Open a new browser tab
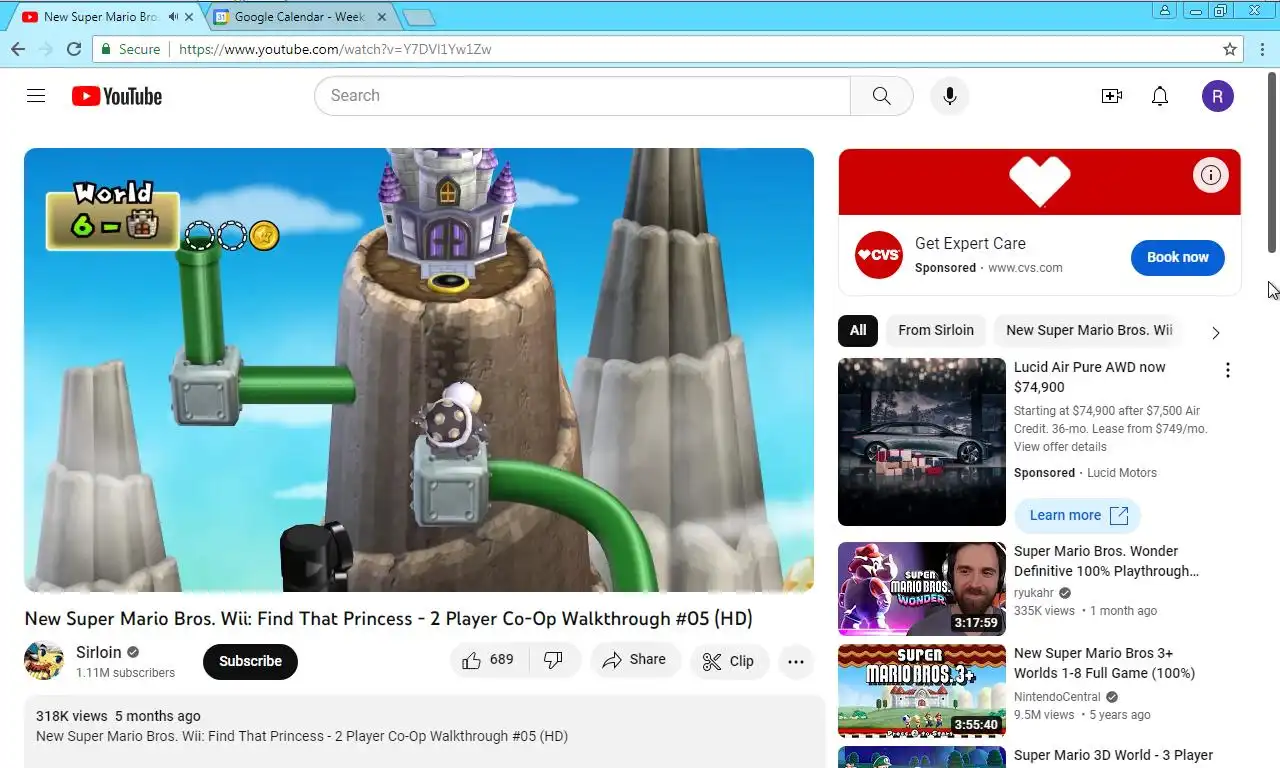Screen dimensions: 1280x768 418,17
